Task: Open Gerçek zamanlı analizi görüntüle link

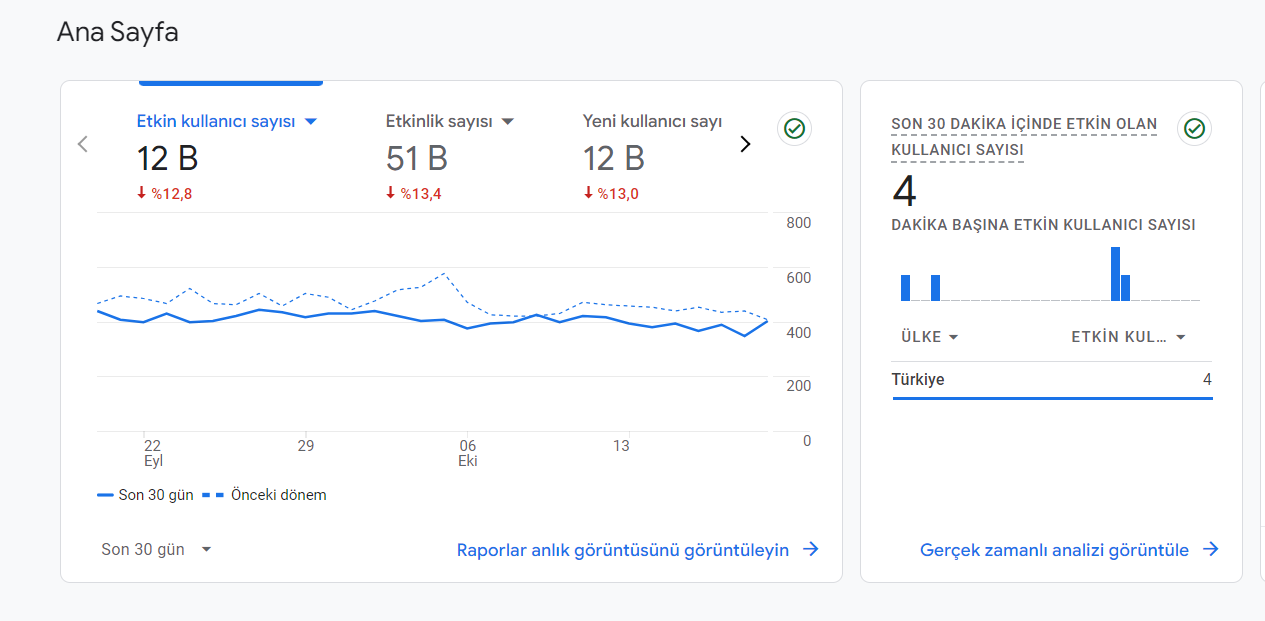Action: tap(1054, 550)
